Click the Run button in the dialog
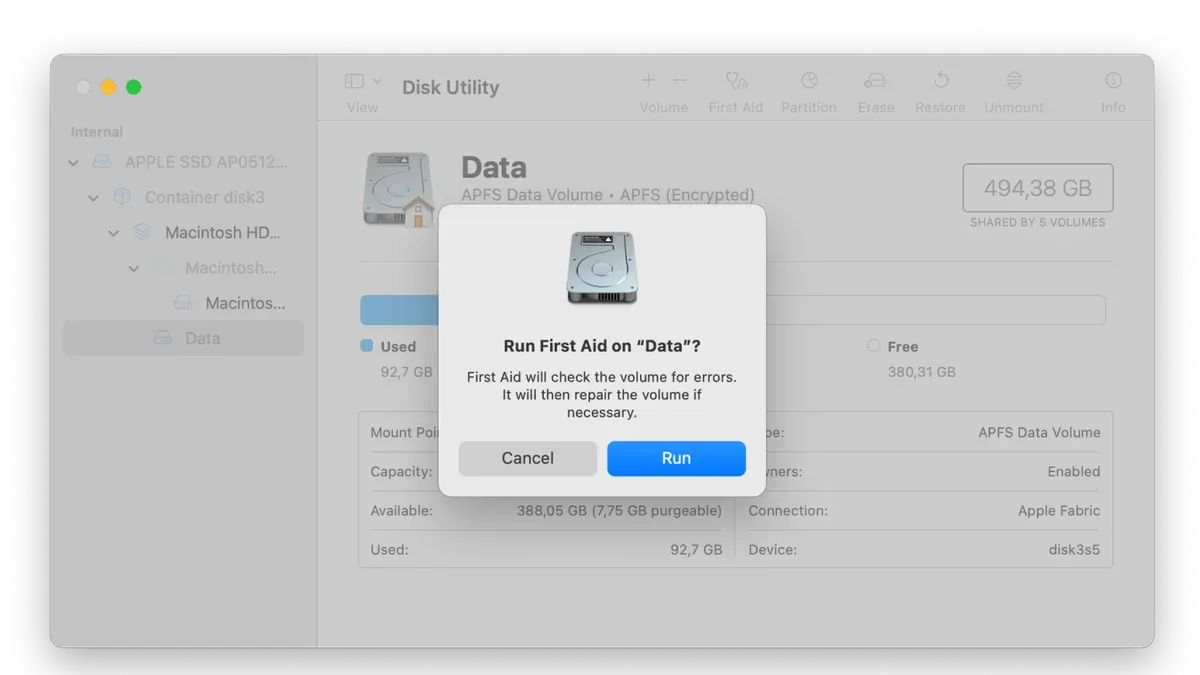Image resolution: width=1200 pixels, height=675 pixels. [x=676, y=458]
